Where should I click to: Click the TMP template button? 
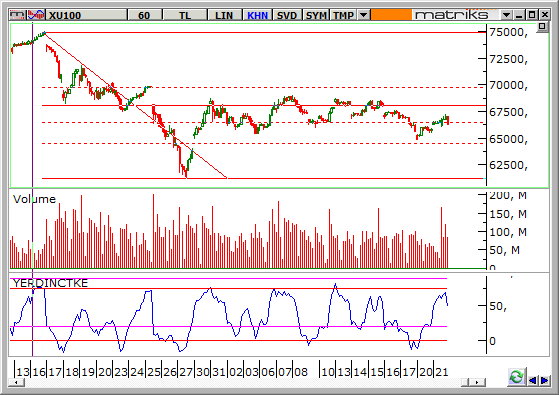pyautogui.click(x=344, y=15)
